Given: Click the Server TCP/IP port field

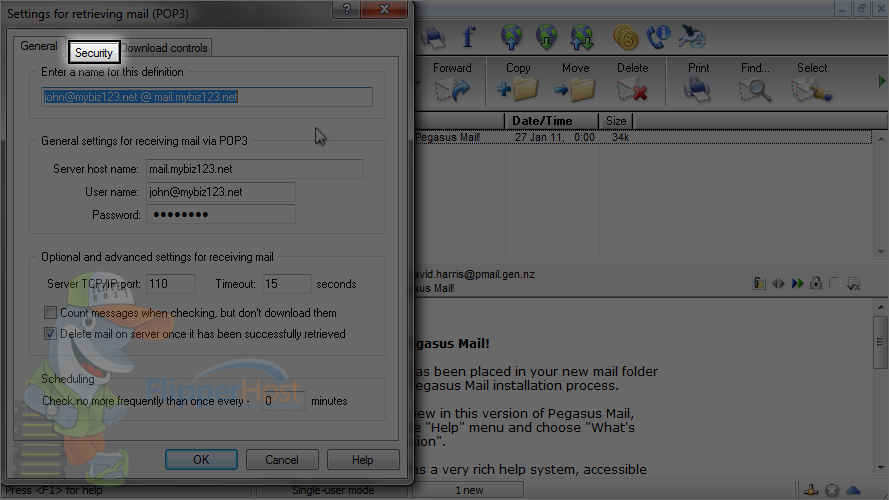Looking at the screenshot, I should [x=171, y=283].
